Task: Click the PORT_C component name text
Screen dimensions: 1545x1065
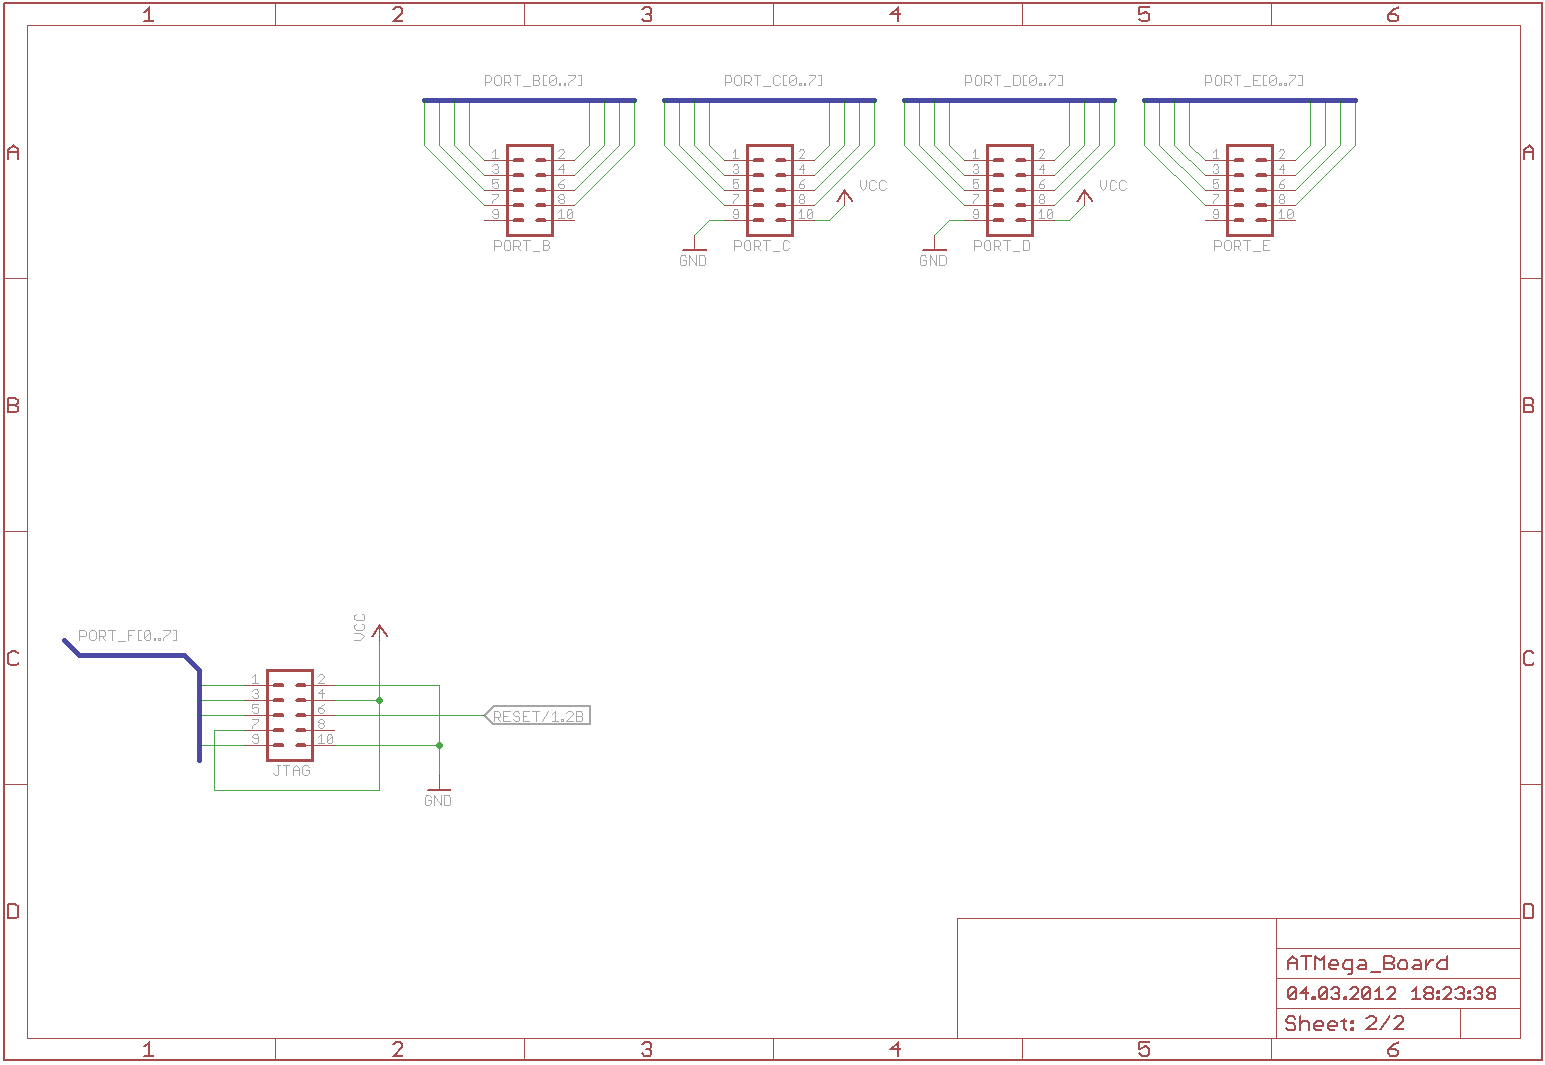Action: [x=762, y=246]
